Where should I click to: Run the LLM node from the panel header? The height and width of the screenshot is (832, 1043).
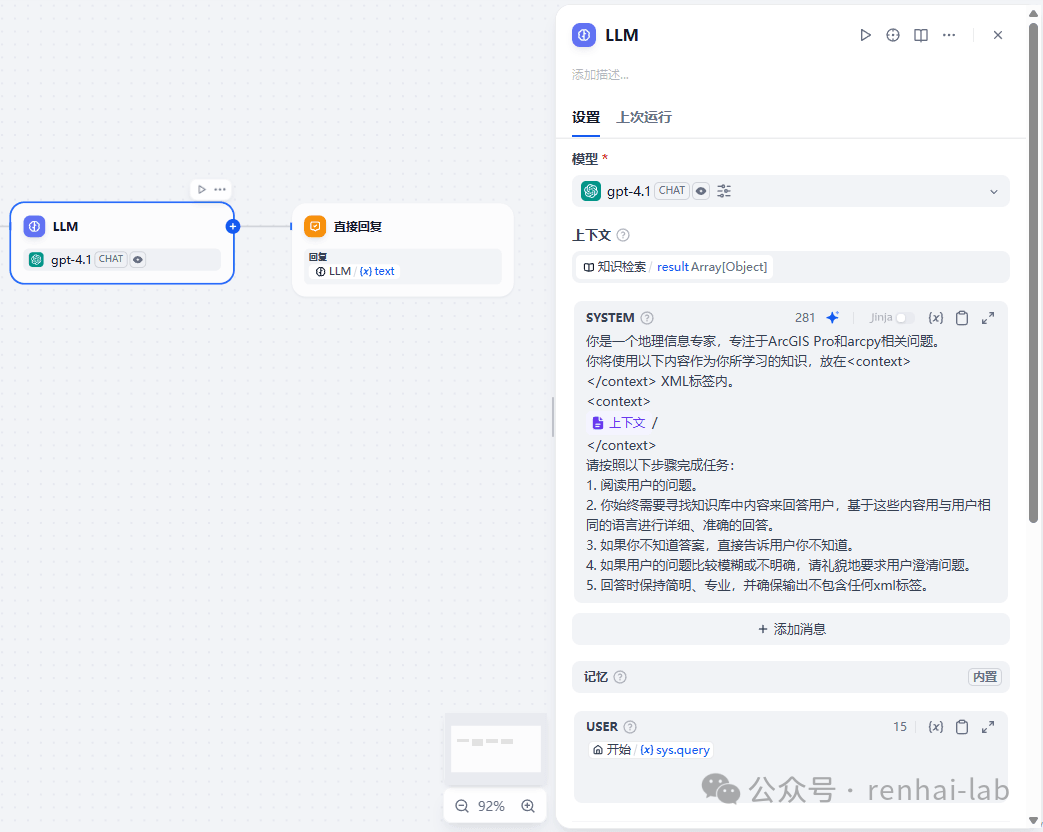point(865,35)
